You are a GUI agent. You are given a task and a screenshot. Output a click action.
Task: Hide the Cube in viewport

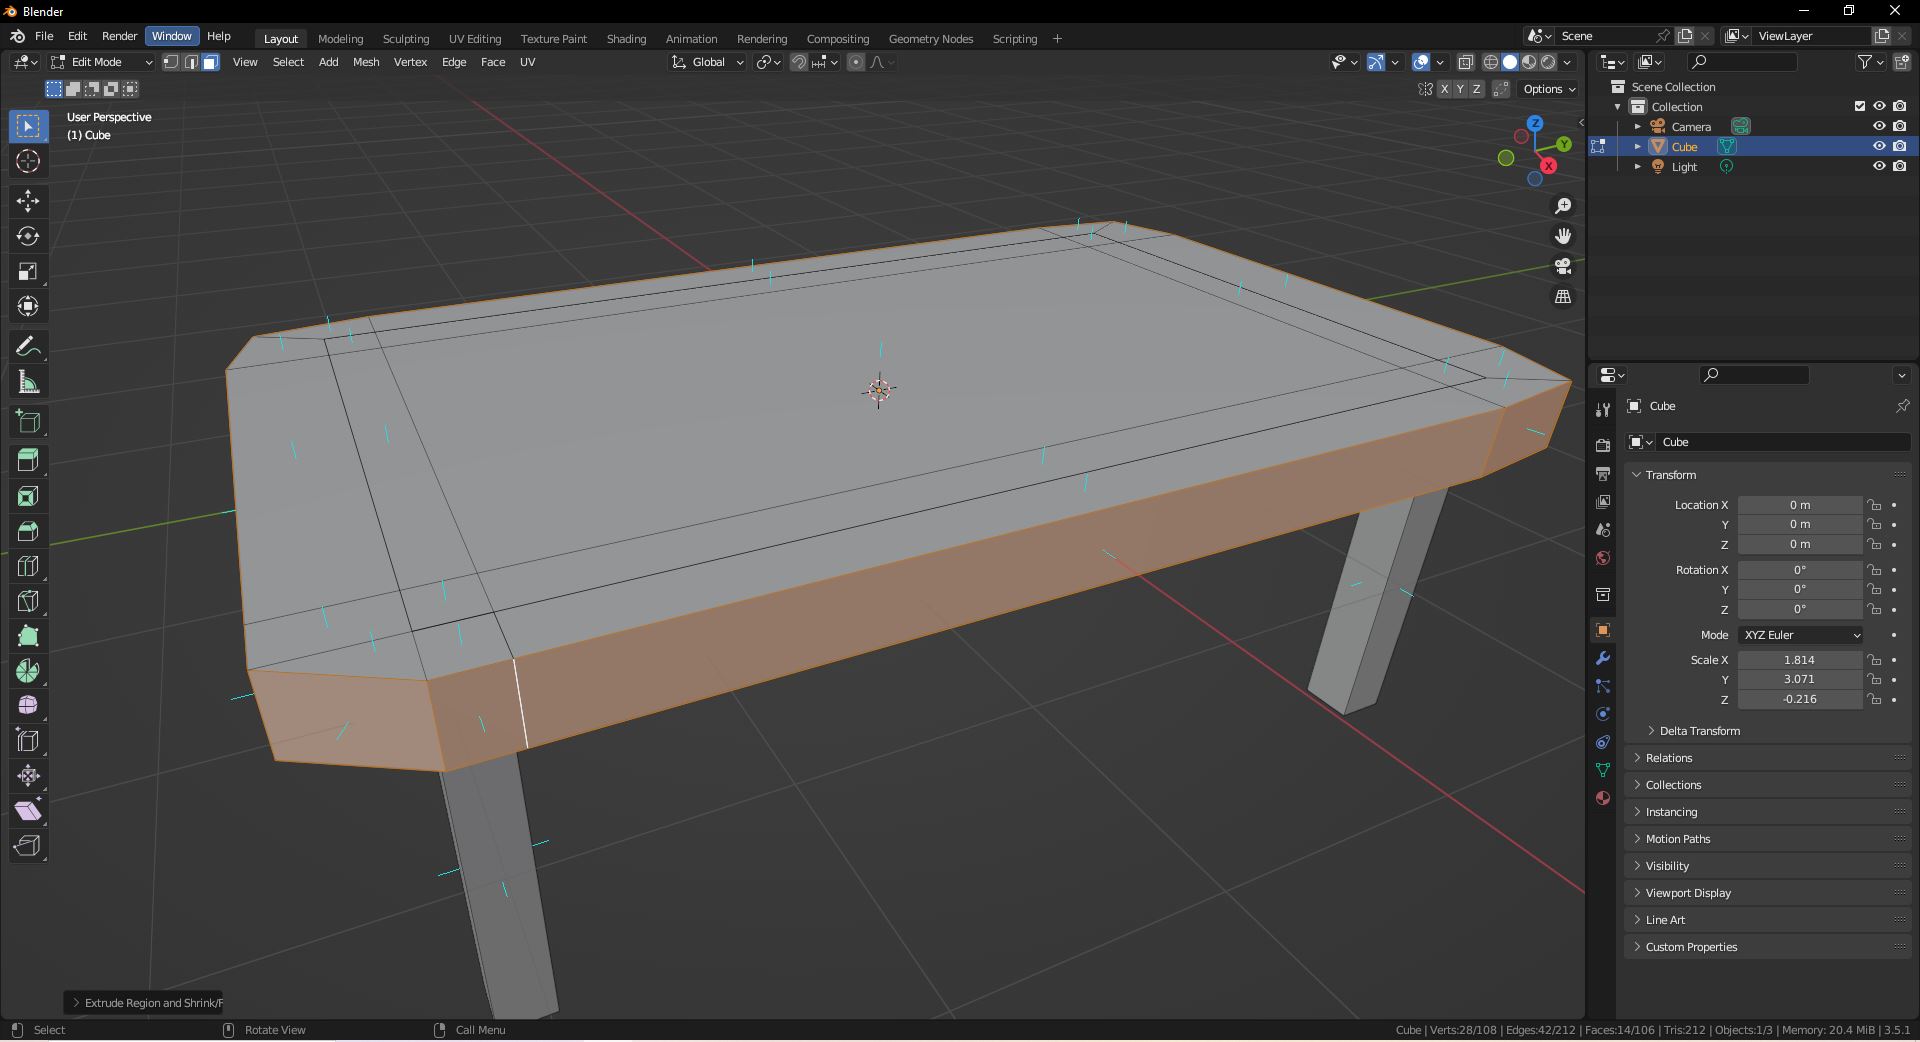pos(1879,146)
